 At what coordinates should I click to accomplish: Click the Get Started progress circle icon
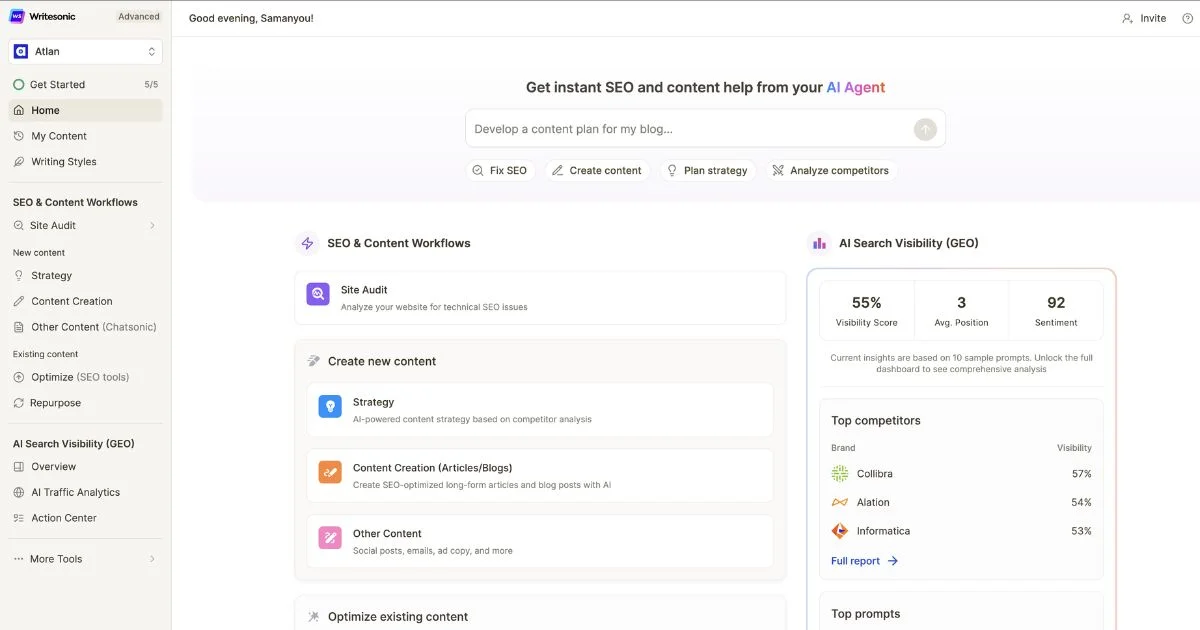19,85
